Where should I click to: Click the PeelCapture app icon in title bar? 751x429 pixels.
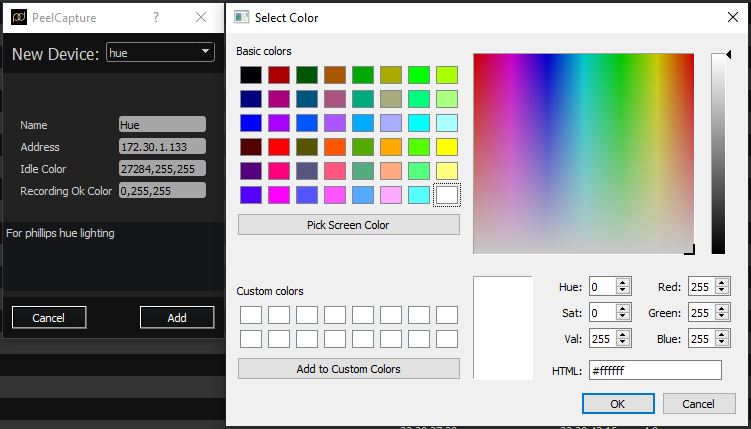(19, 17)
